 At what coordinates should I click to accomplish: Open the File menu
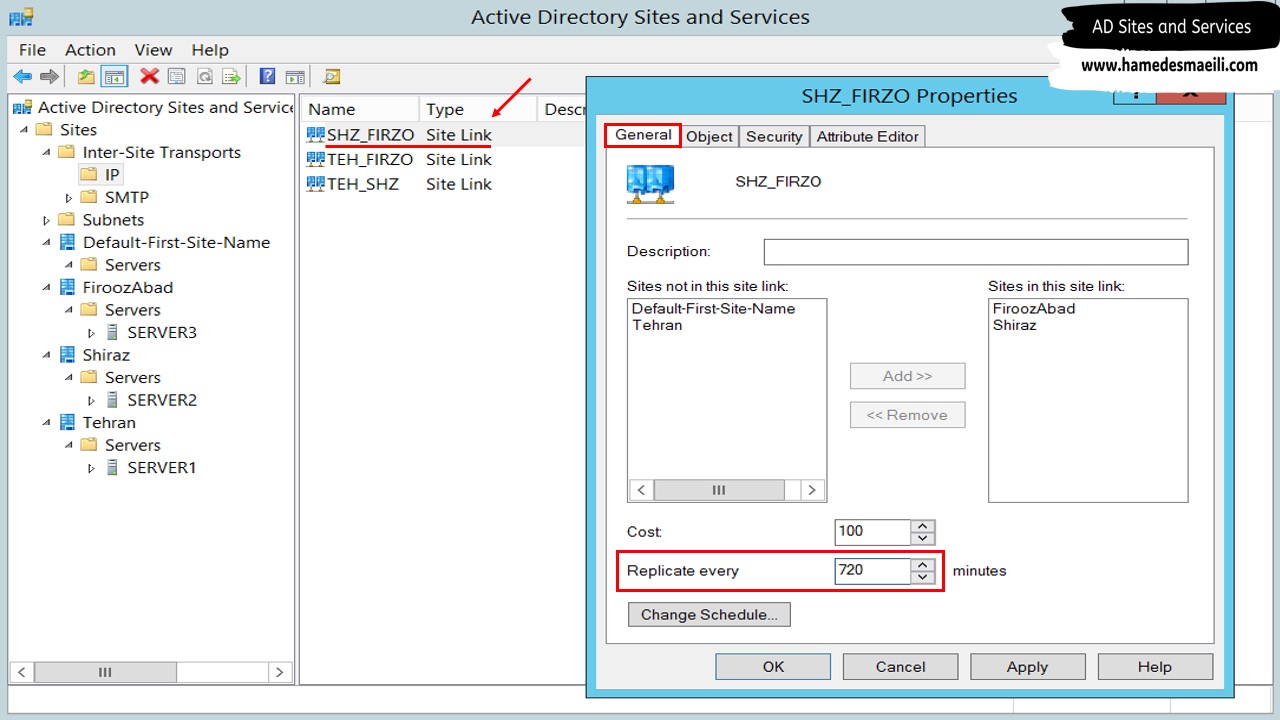[x=32, y=49]
